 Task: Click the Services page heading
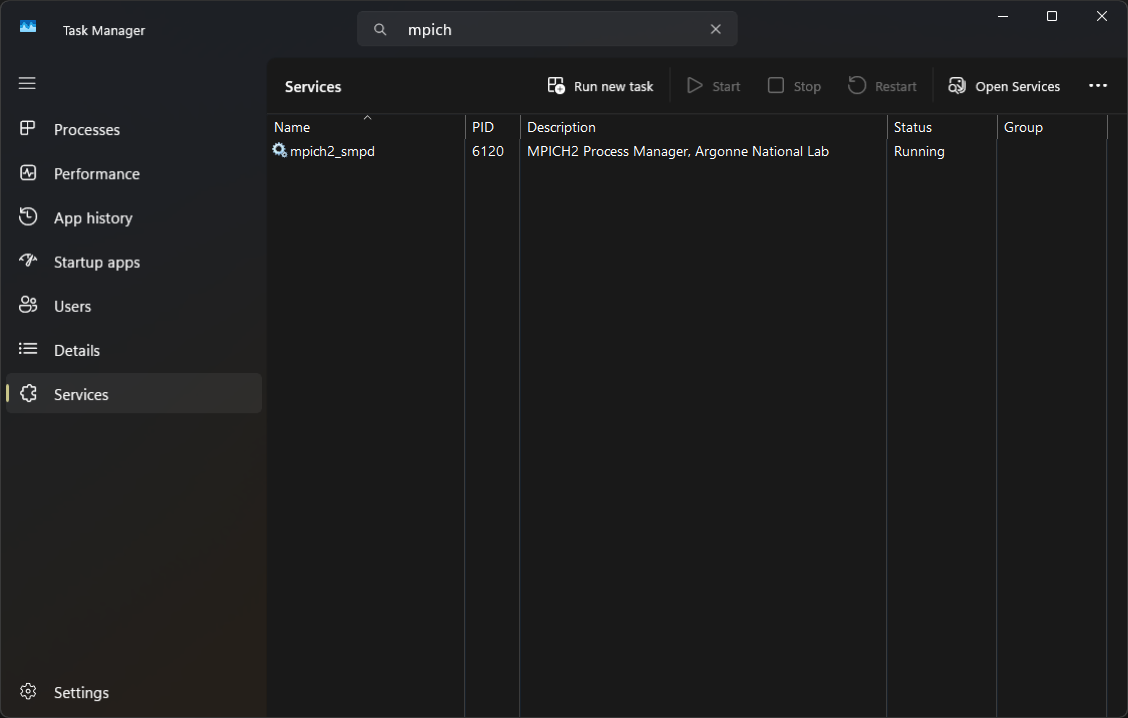click(313, 86)
